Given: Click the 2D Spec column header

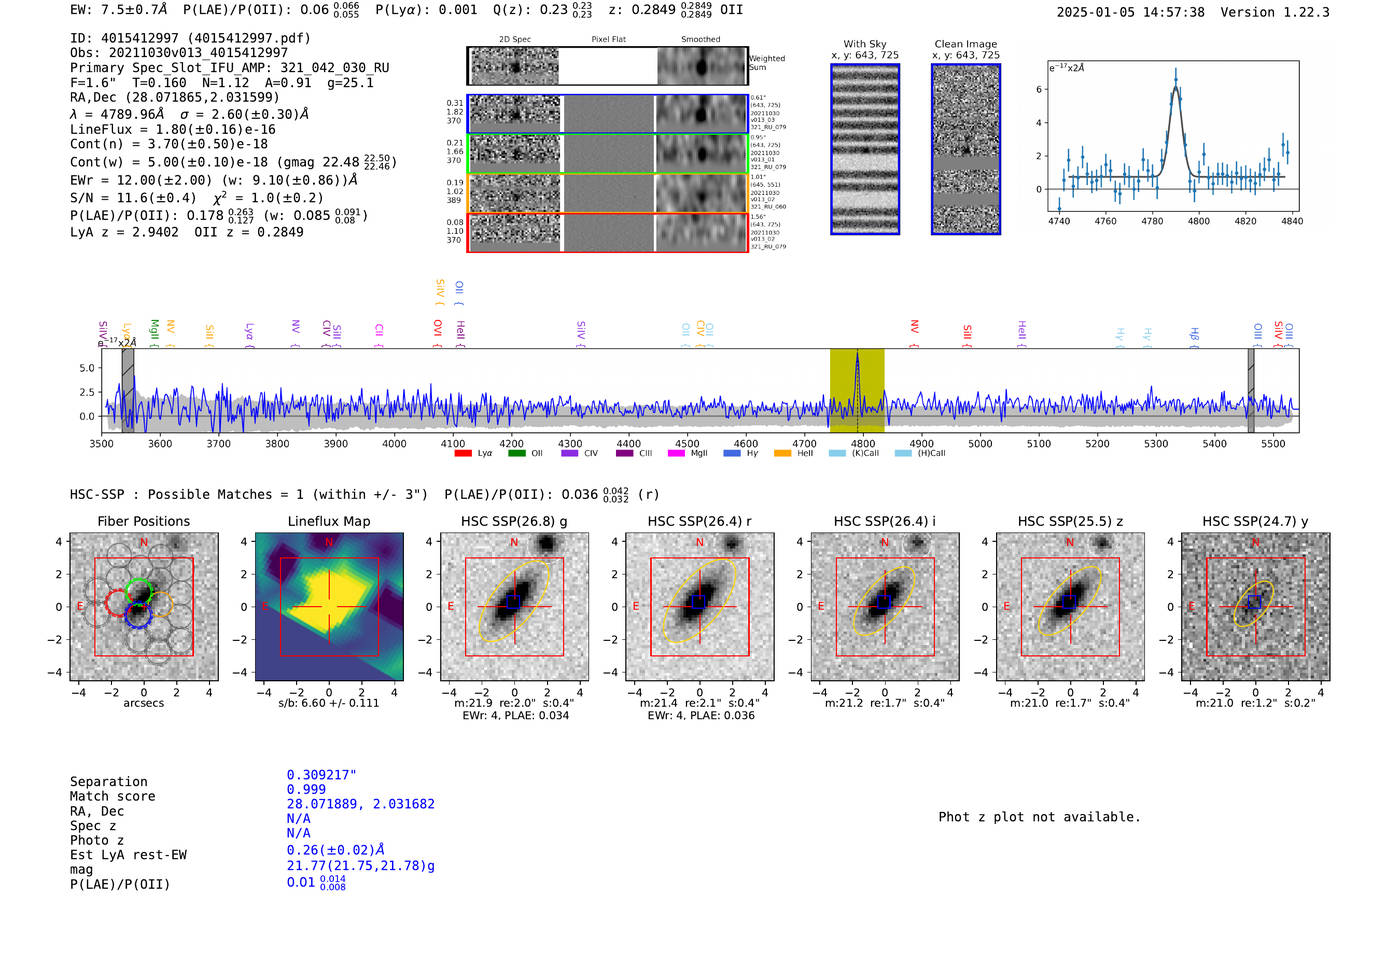Looking at the screenshot, I should click(x=515, y=40).
